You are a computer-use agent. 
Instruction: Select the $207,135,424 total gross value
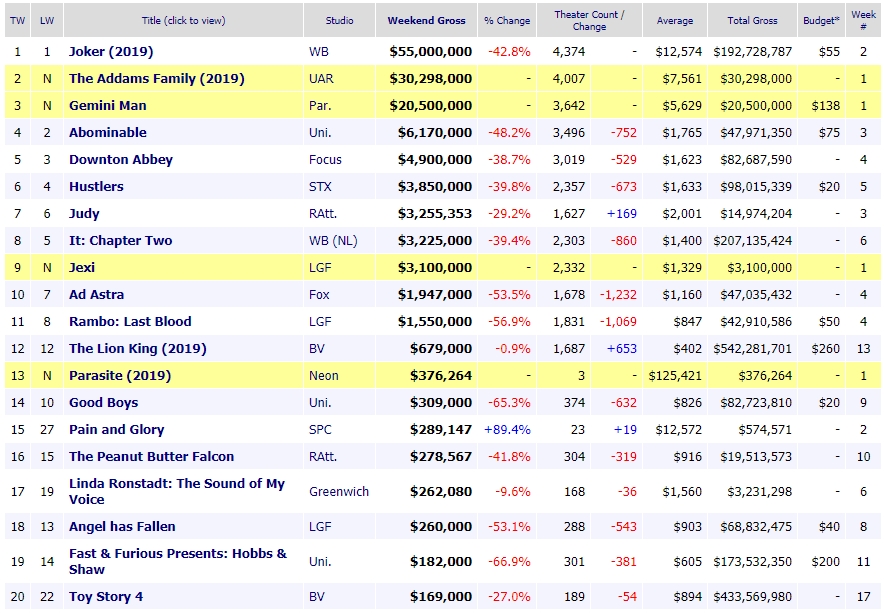coord(753,241)
